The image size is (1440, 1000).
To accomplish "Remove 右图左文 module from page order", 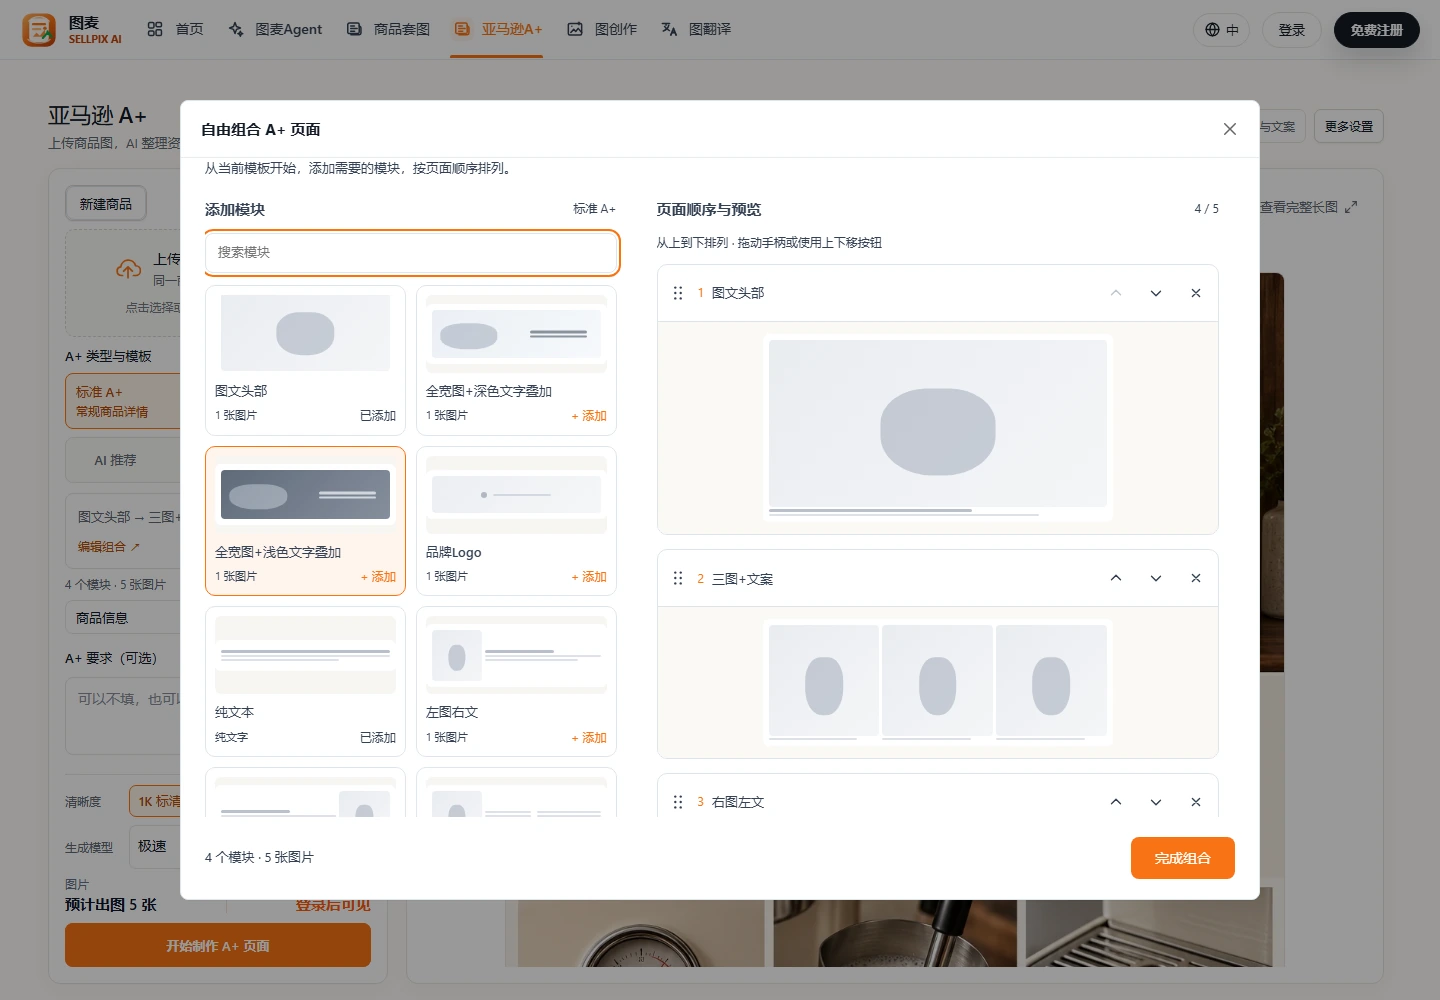I will click(x=1196, y=802).
